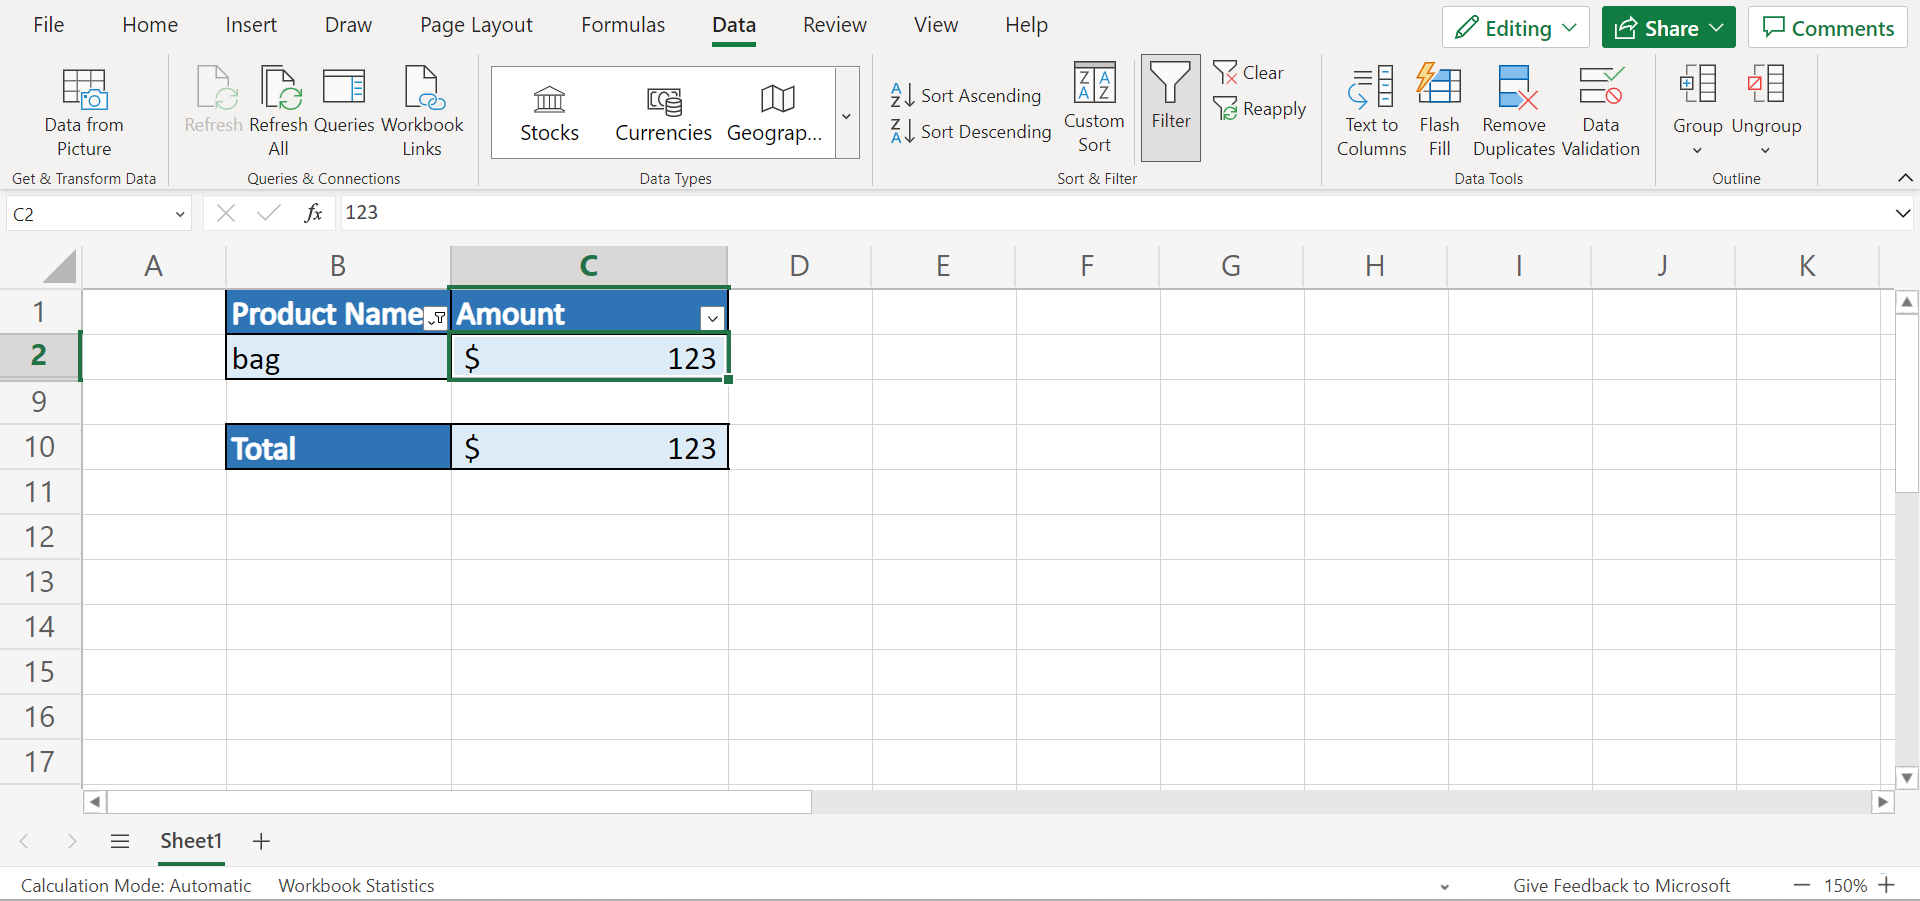Toggle the Filter button off
The height and width of the screenshot is (901, 1920).
coord(1170,107)
